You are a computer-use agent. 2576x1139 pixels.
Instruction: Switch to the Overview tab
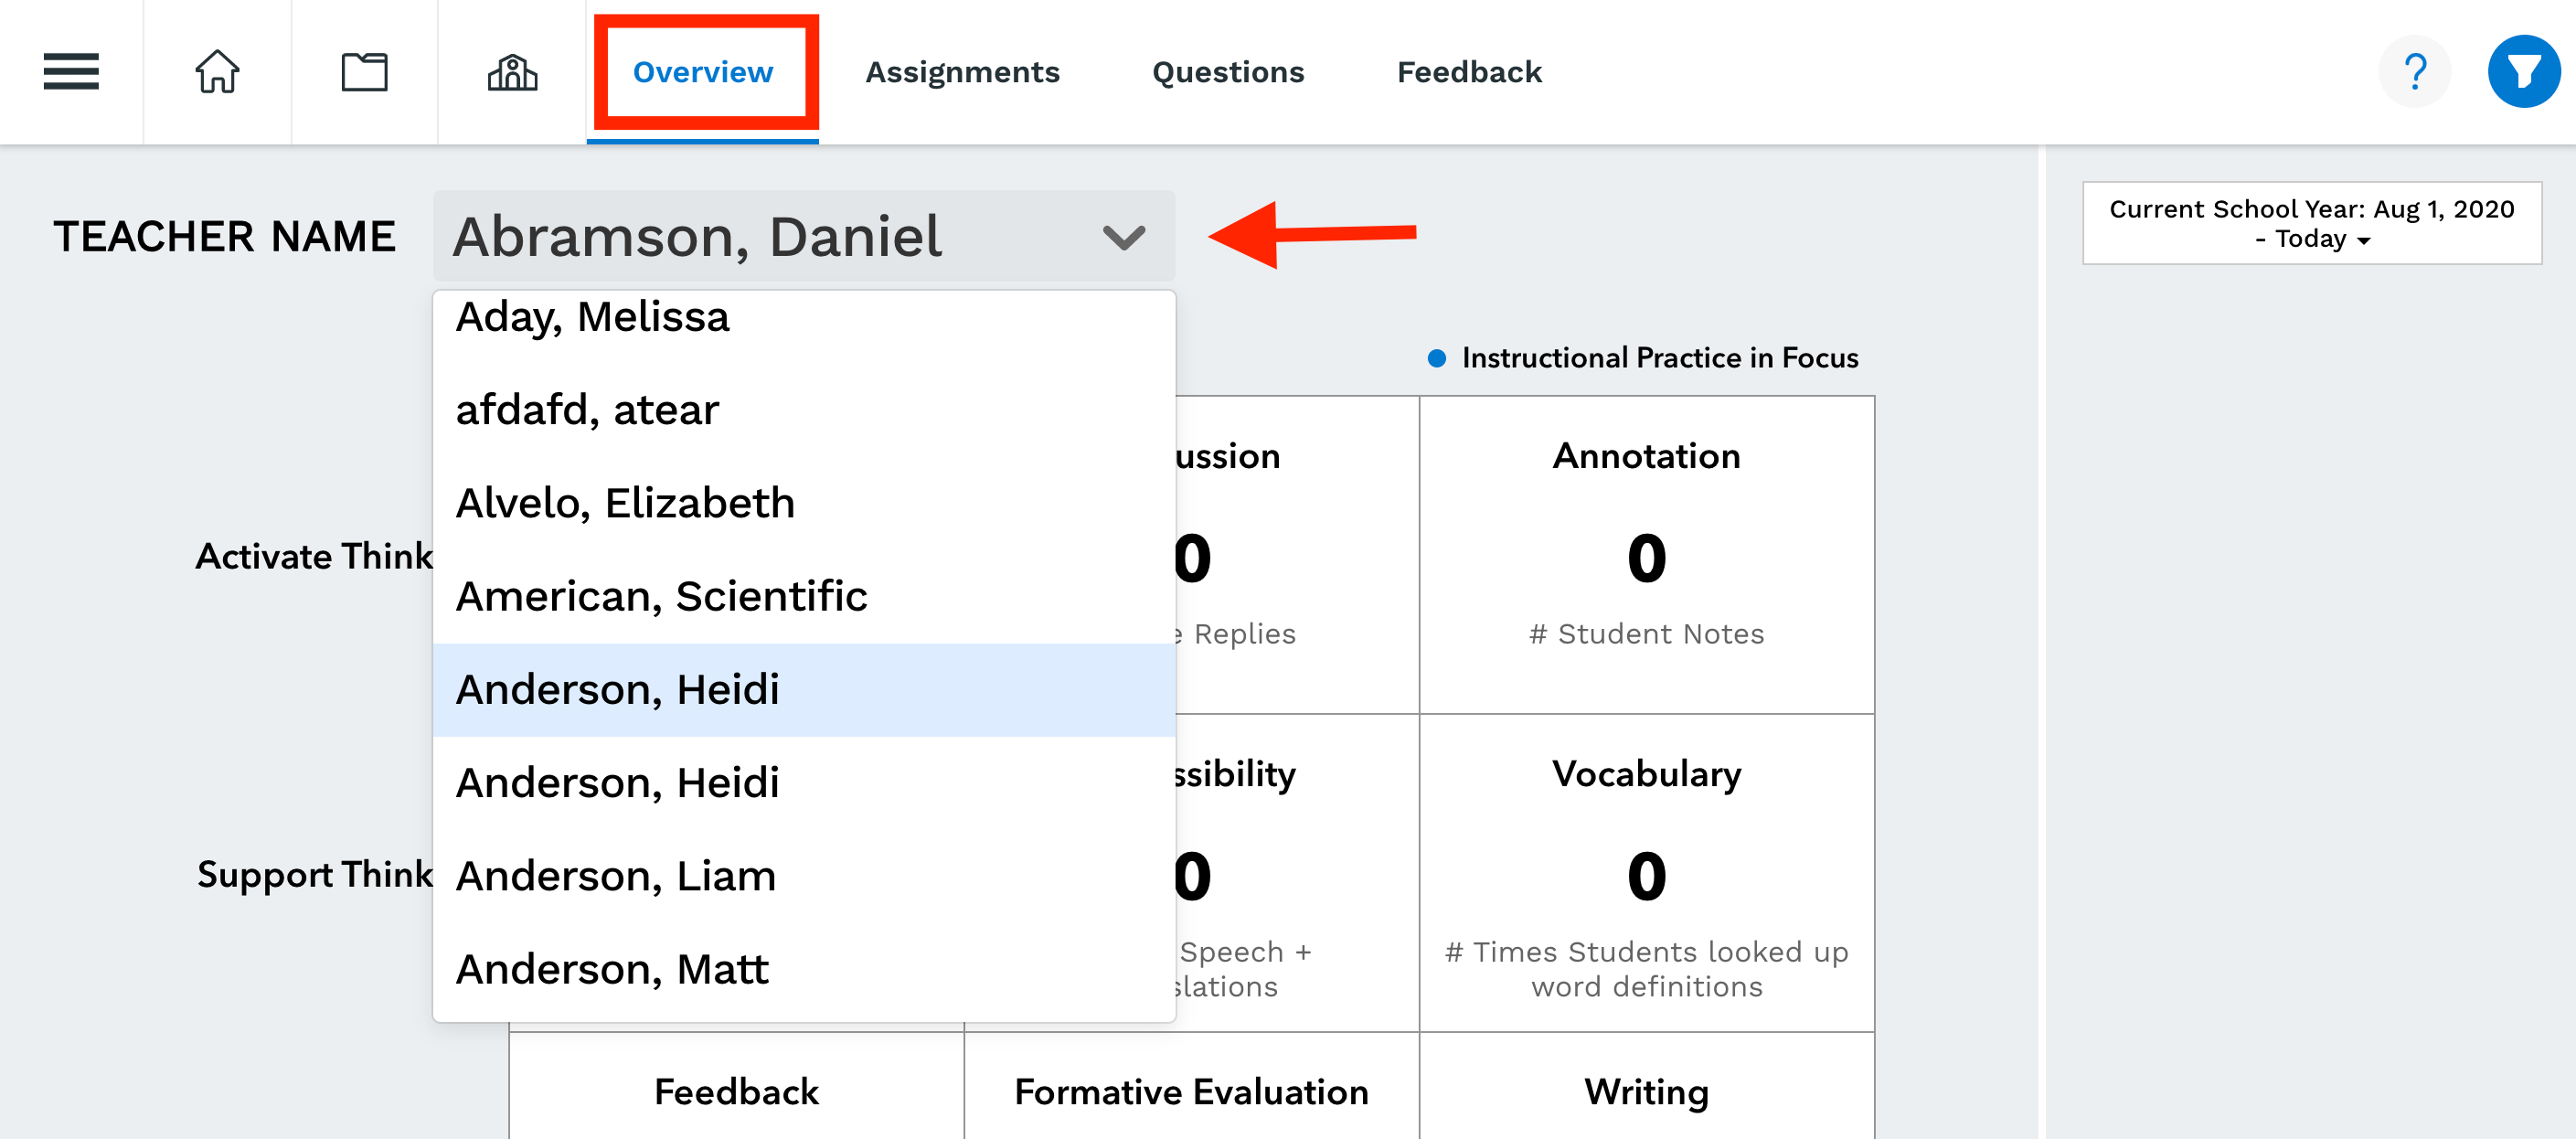[703, 72]
